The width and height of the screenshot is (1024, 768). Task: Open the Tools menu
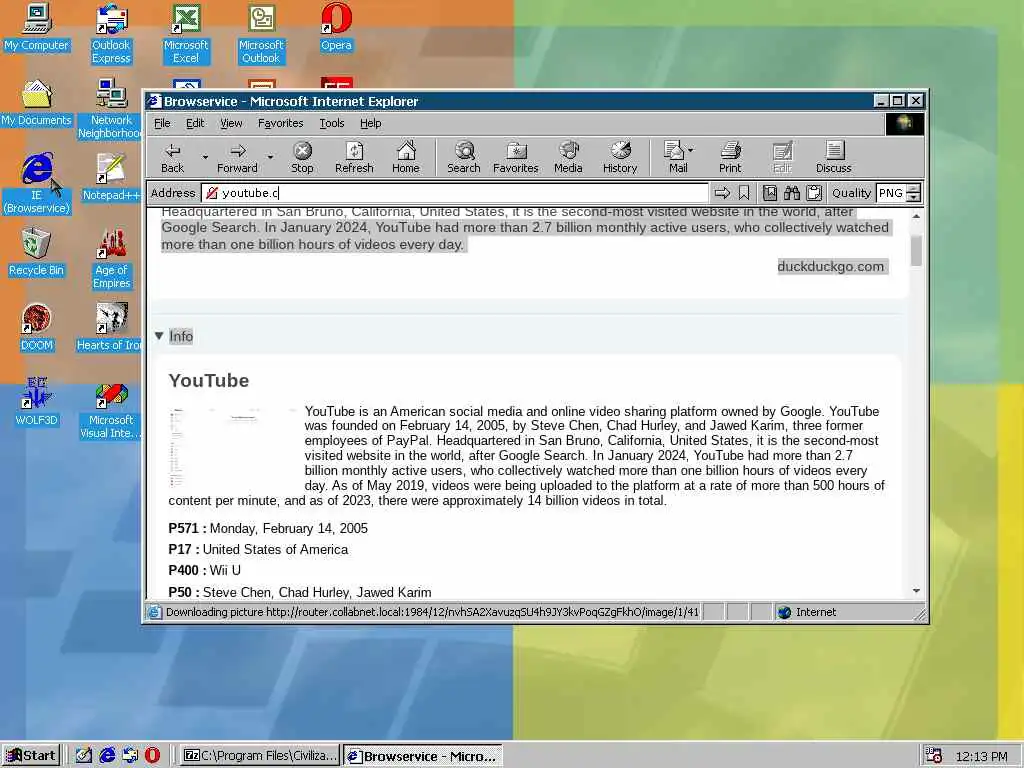(x=332, y=123)
